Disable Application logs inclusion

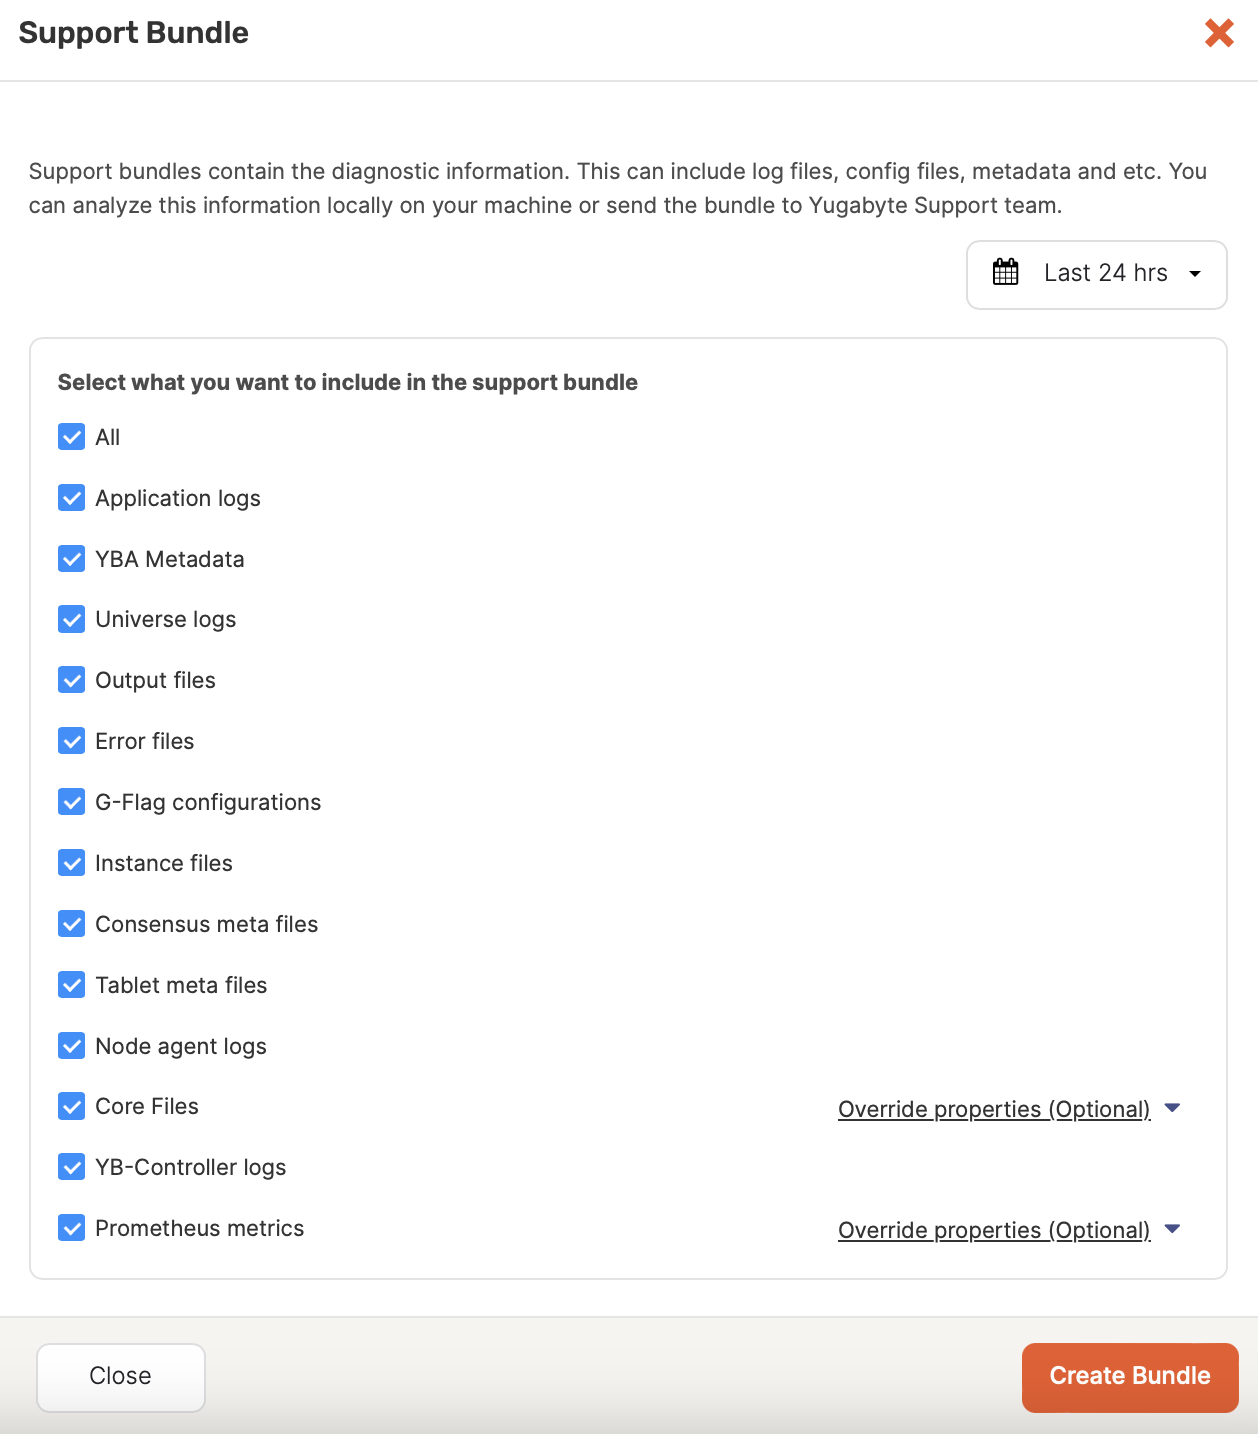pos(71,498)
